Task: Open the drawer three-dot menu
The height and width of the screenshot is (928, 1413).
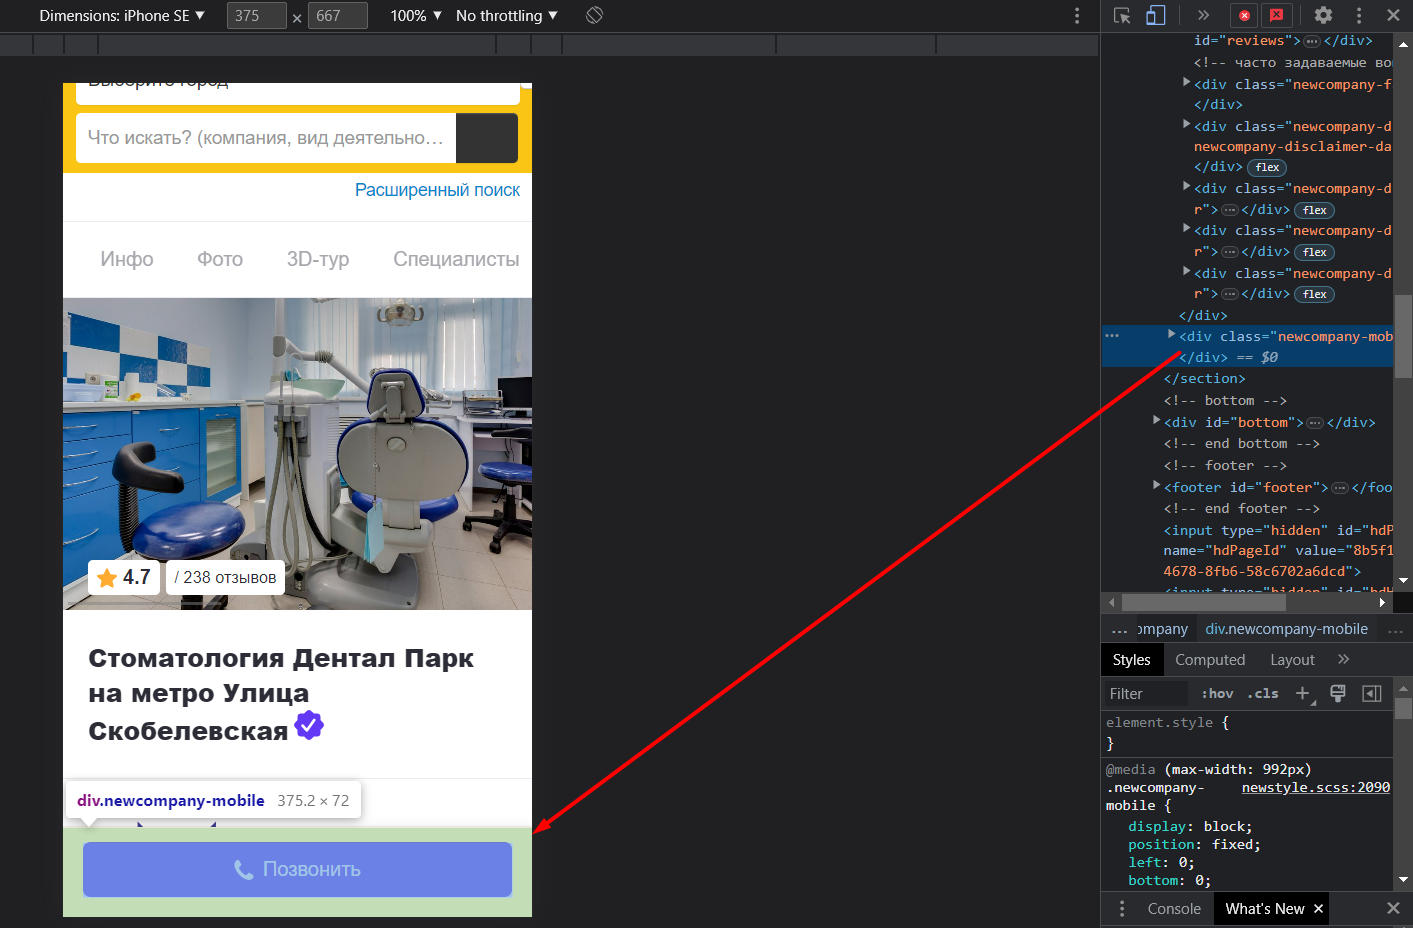Action: pyautogui.click(x=1122, y=908)
